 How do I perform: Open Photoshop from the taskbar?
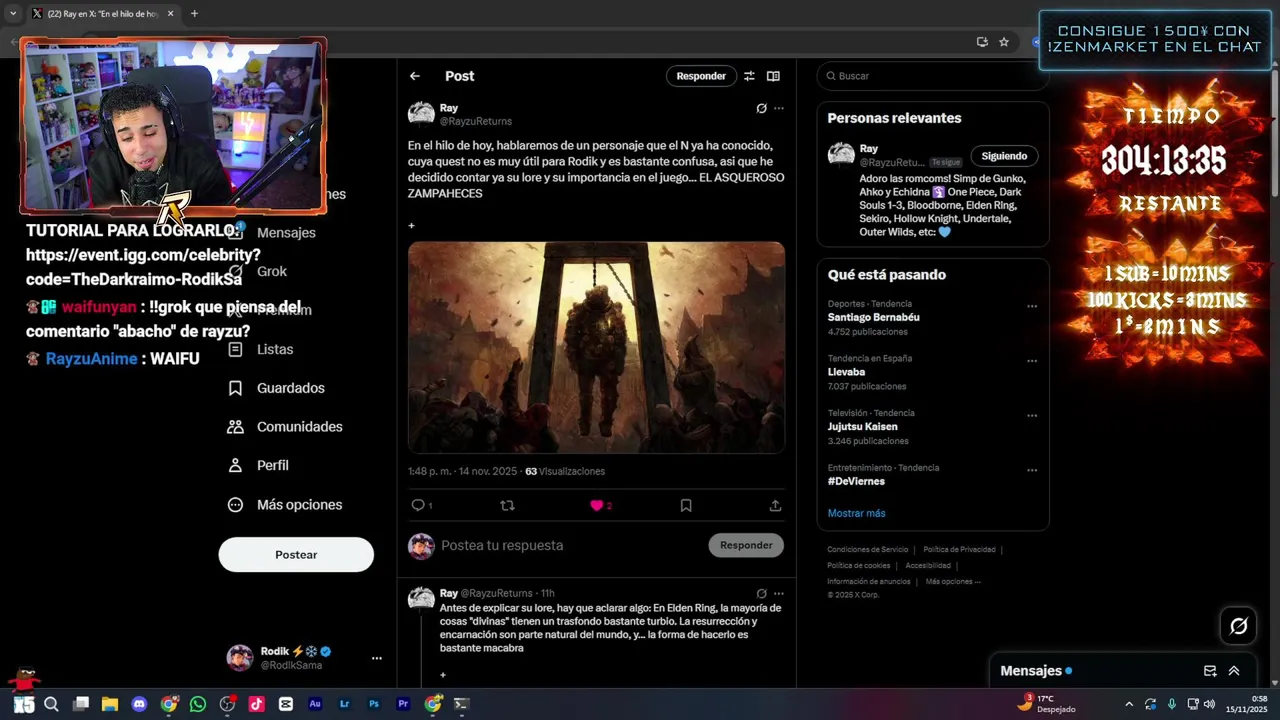374,704
